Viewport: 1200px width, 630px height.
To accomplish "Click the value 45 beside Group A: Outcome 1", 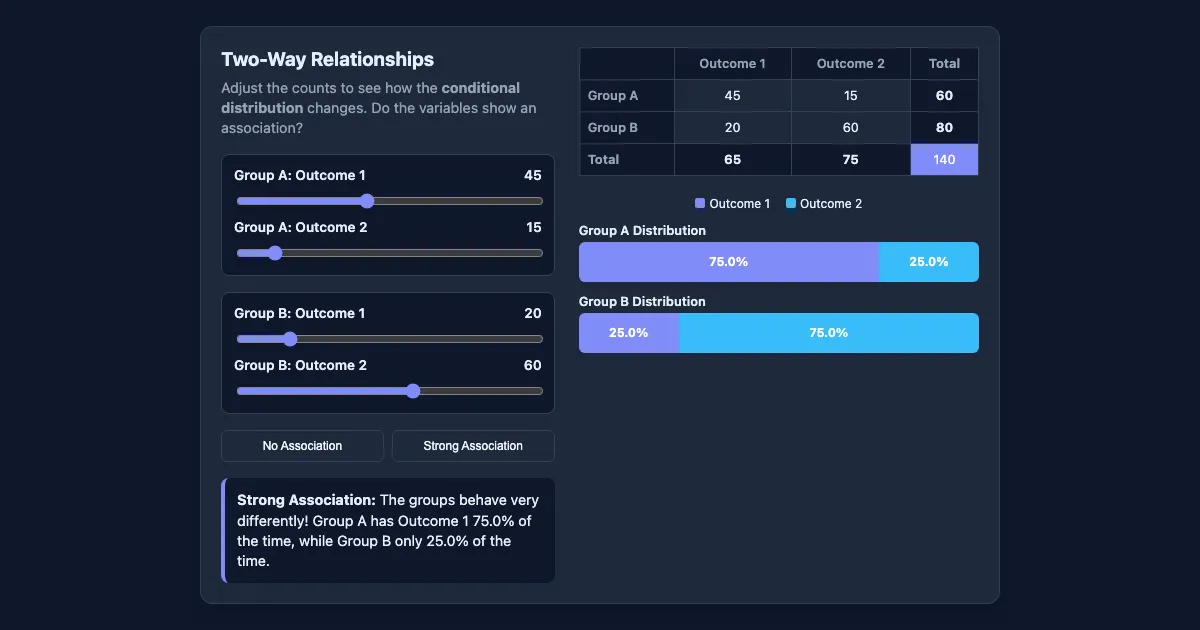I will click(x=533, y=175).
